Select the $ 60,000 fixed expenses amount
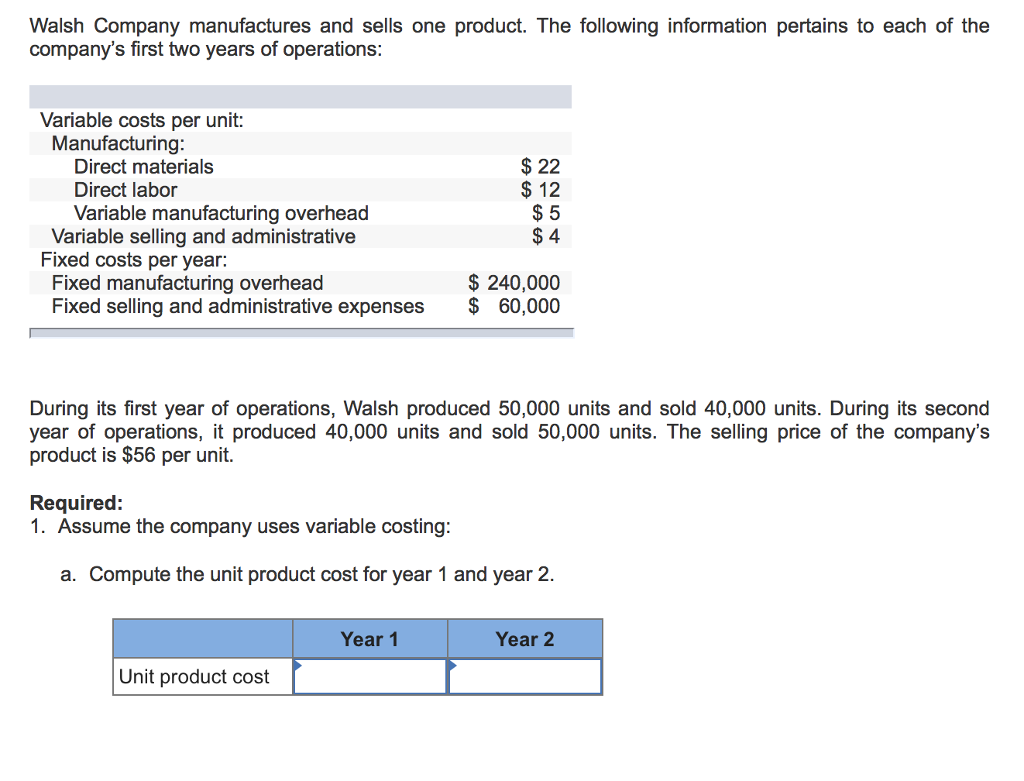The image size is (1024, 781). pyautogui.click(x=515, y=306)
